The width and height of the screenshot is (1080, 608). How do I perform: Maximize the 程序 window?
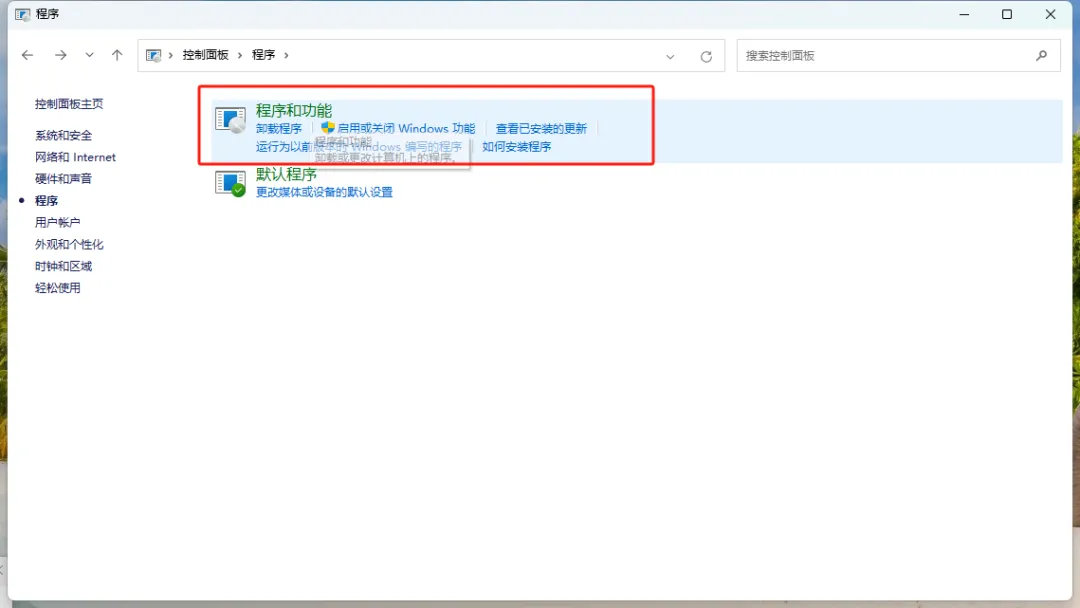[1007, 14]
